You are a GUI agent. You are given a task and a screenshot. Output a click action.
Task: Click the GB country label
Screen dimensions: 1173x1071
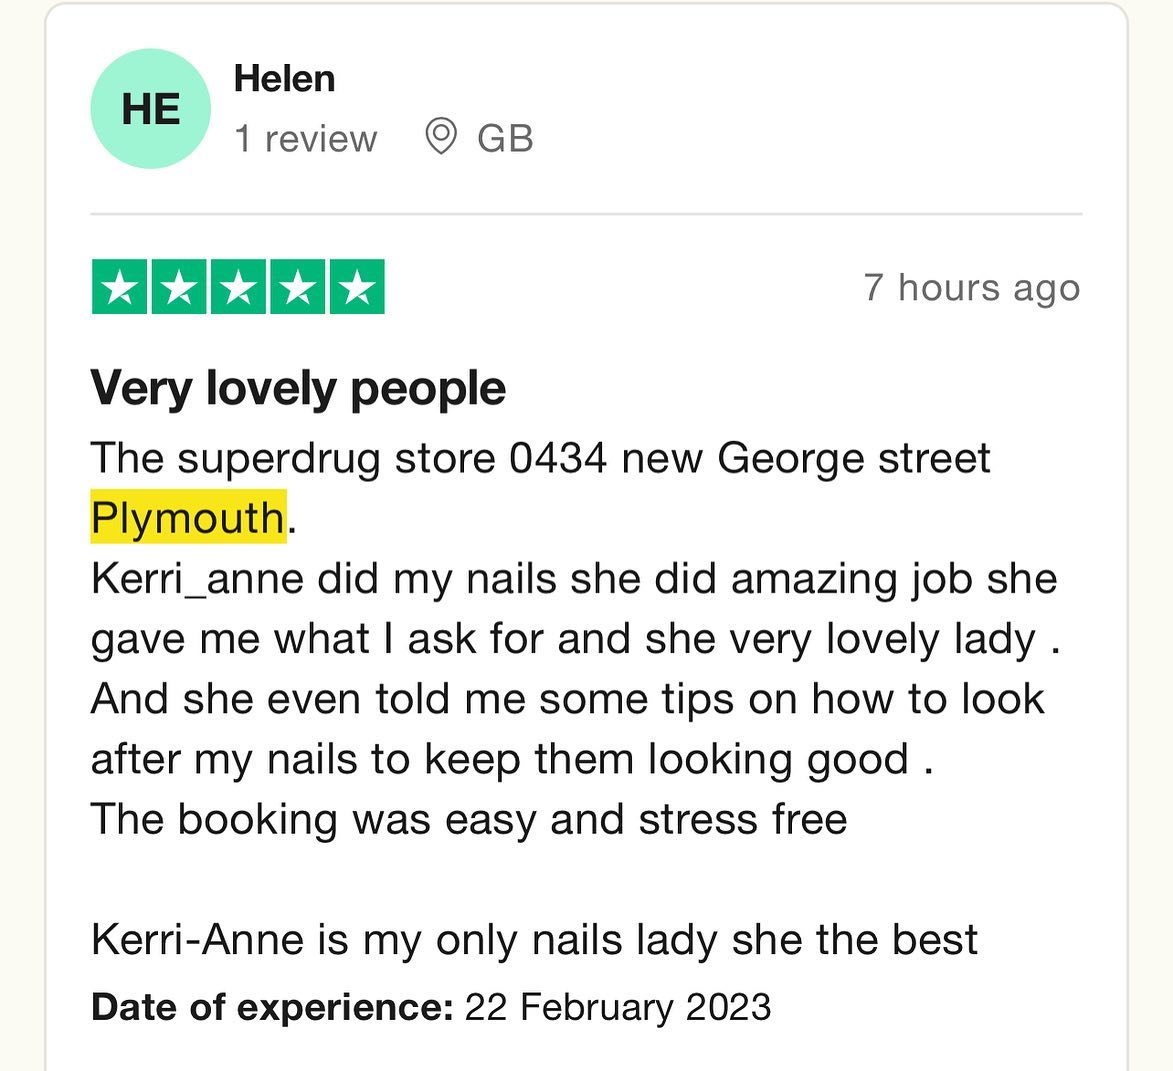tap(505, 139)
